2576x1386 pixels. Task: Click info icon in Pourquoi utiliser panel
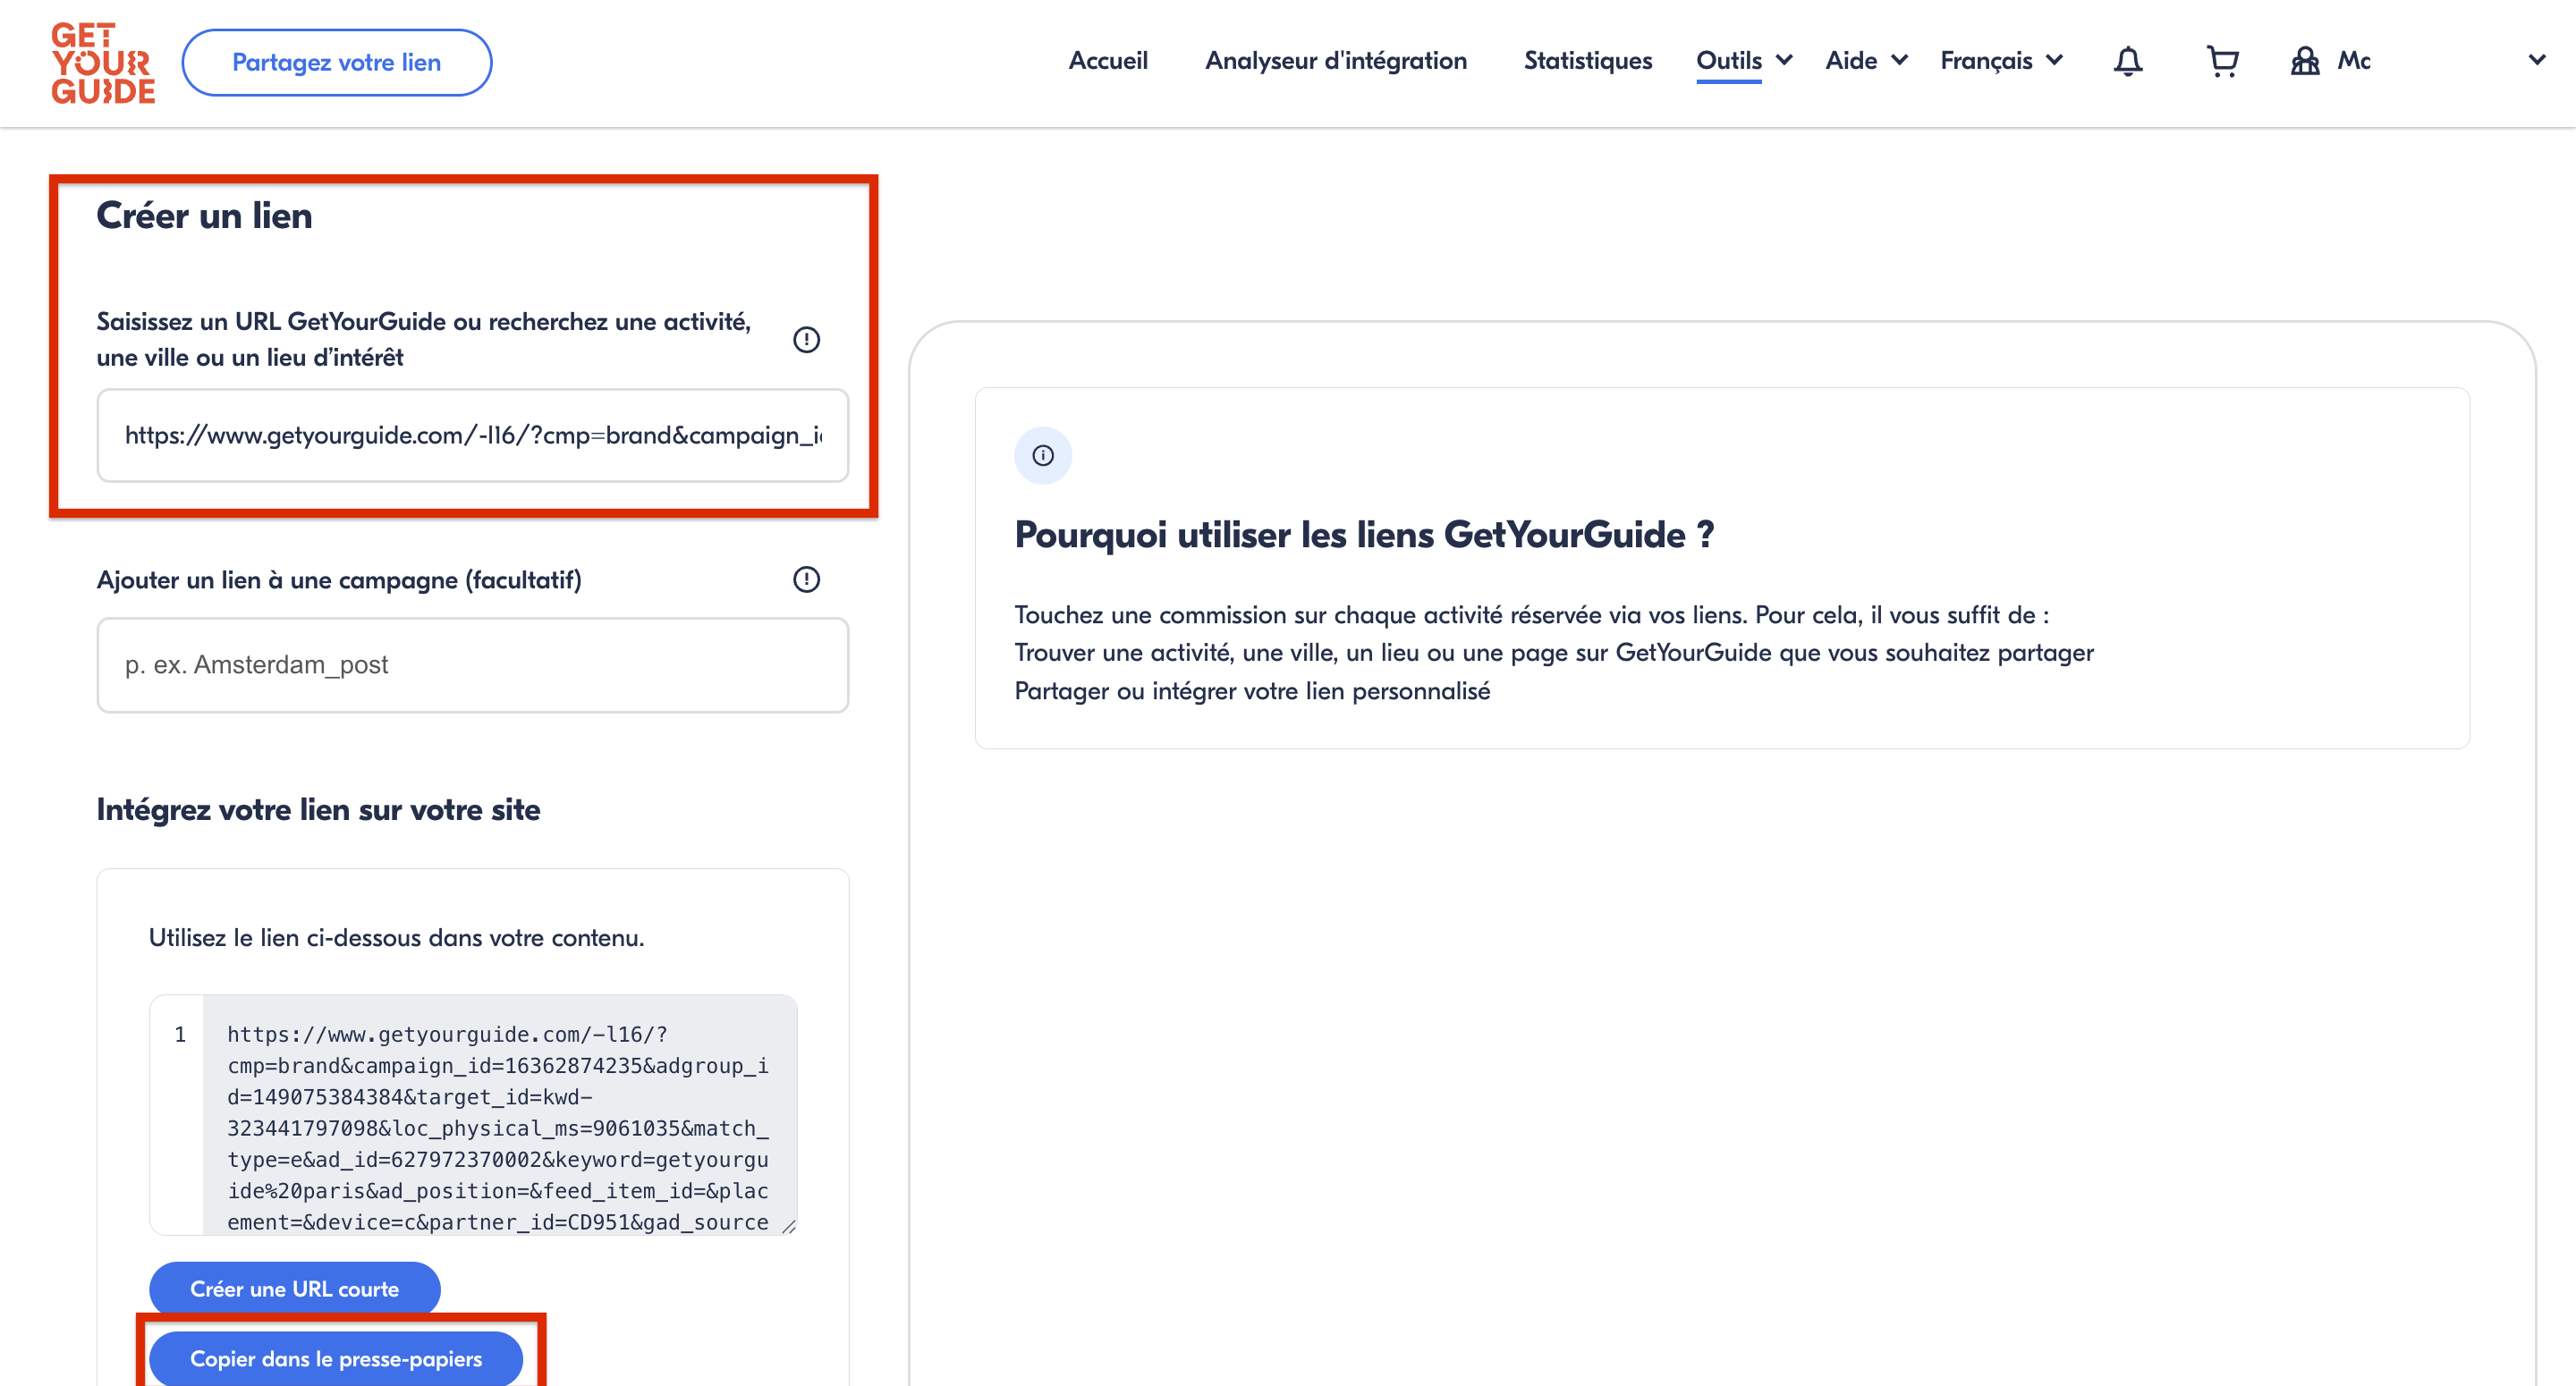point(1043,456)
